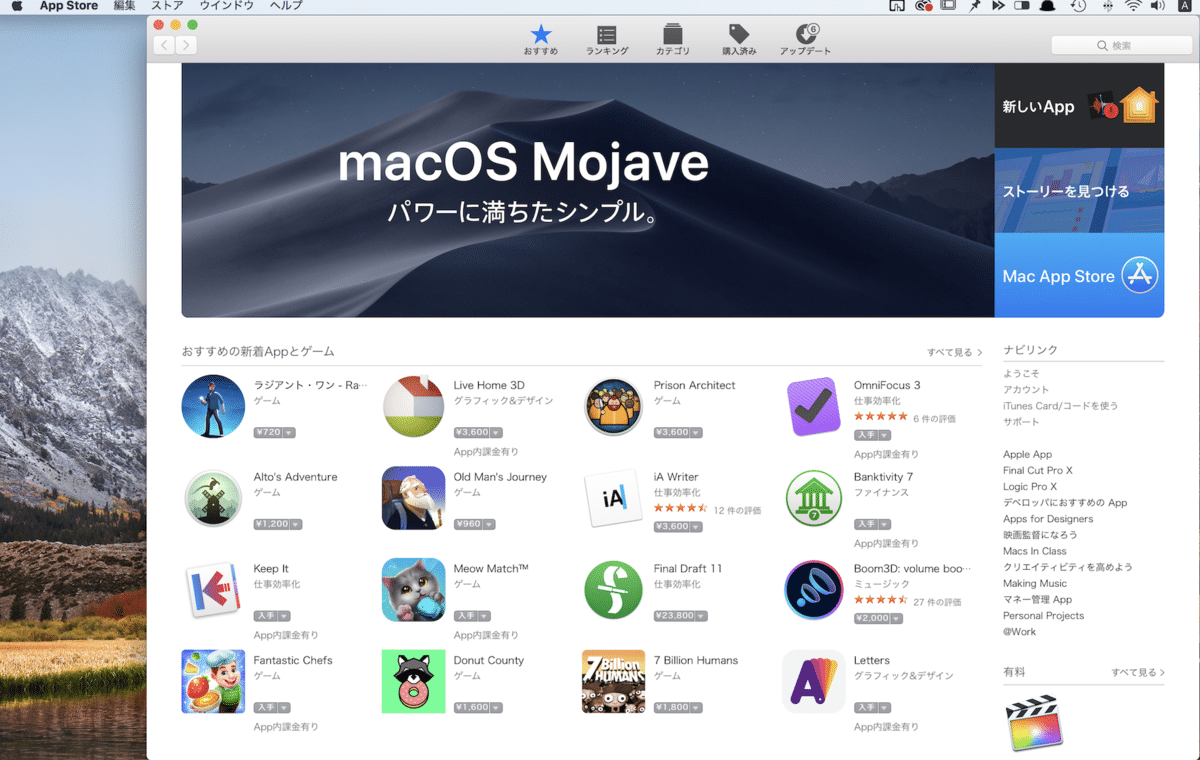
Task: Click the ¥1,800 button for 7 Billion Humans
Action: pos(678,708)
